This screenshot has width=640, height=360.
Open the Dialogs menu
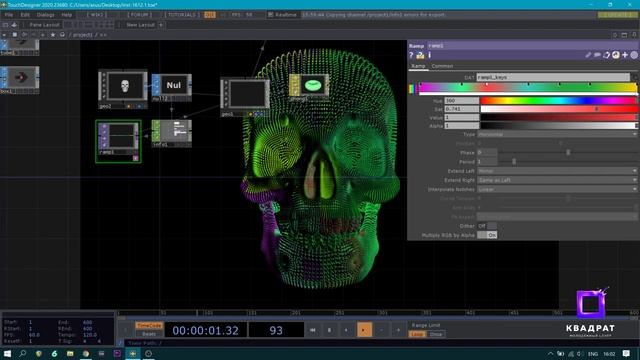(x=45, y=15)
